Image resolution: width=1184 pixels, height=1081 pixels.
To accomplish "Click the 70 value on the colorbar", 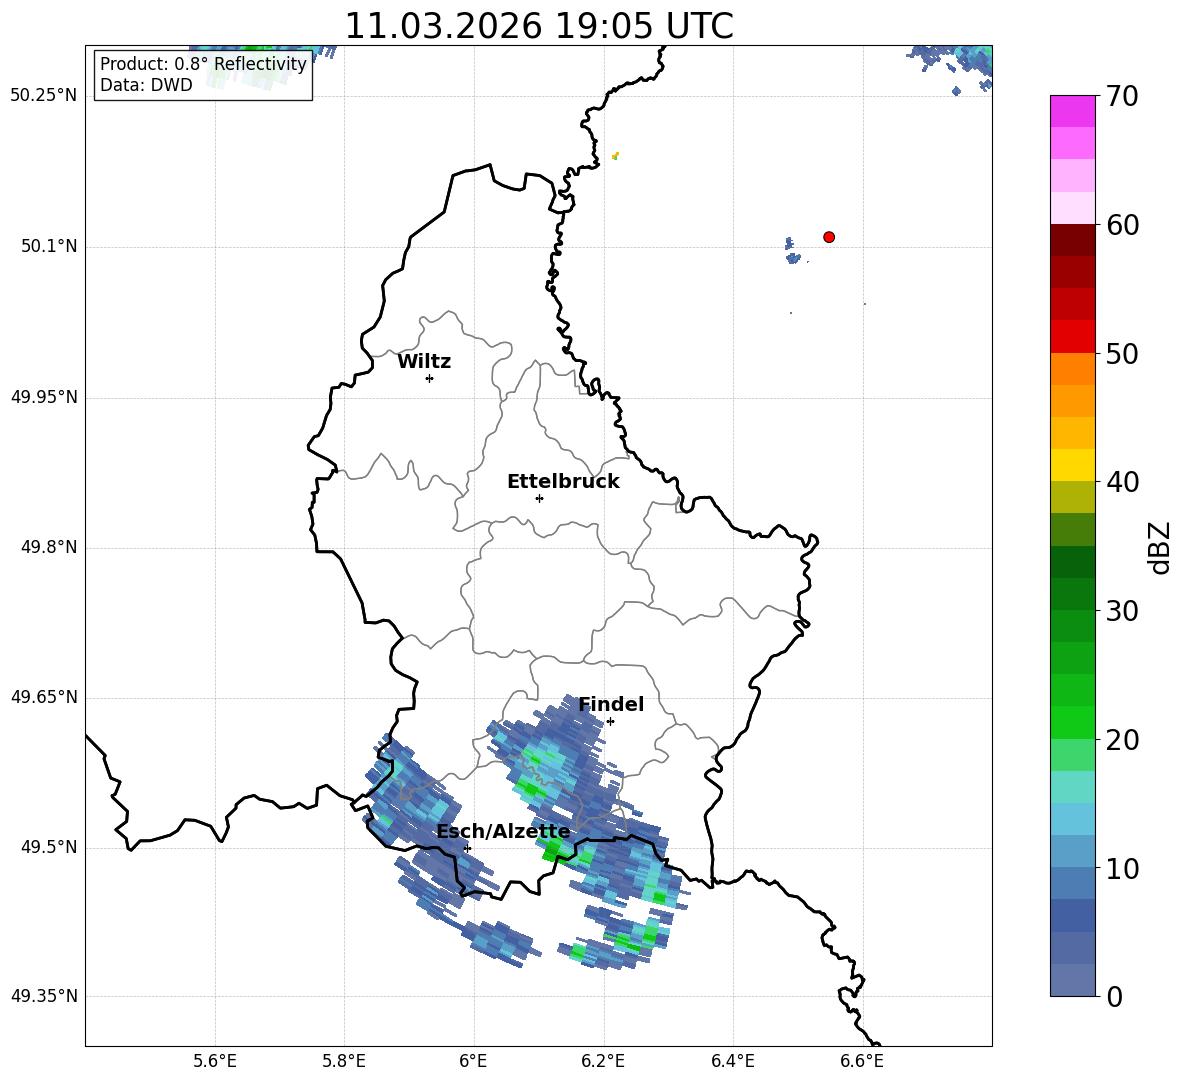I will (x=1123, y=97).
